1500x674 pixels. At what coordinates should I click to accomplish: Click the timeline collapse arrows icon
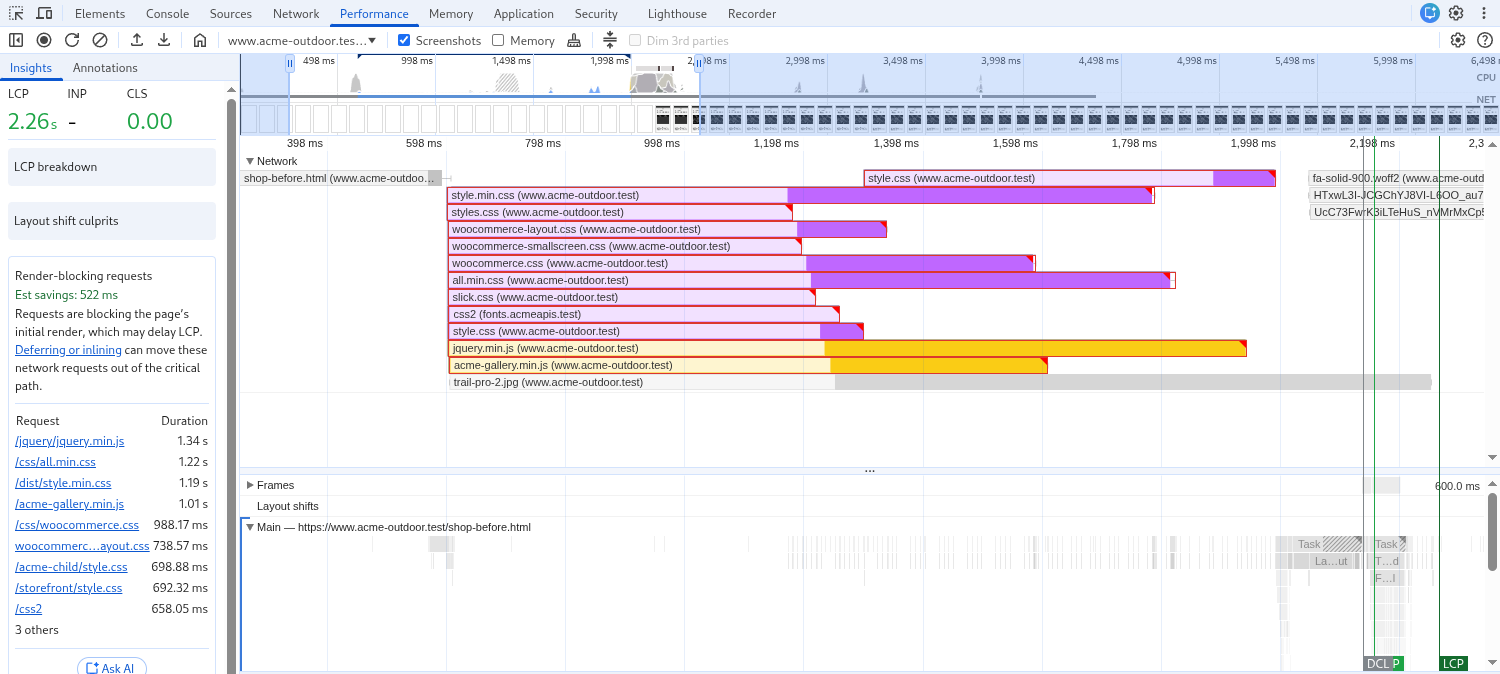coord(610,40)
